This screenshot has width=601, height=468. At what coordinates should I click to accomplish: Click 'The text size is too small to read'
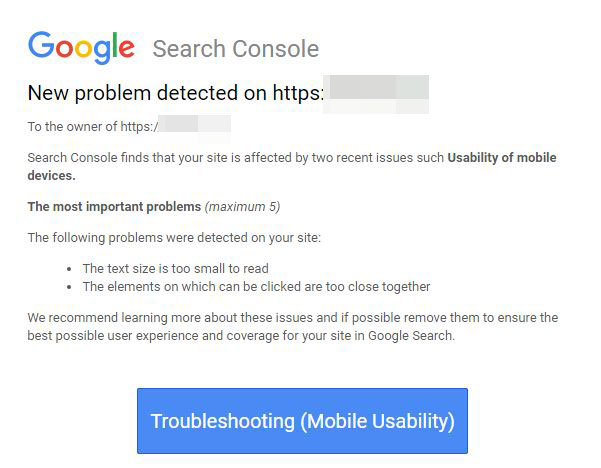(175, 268)
